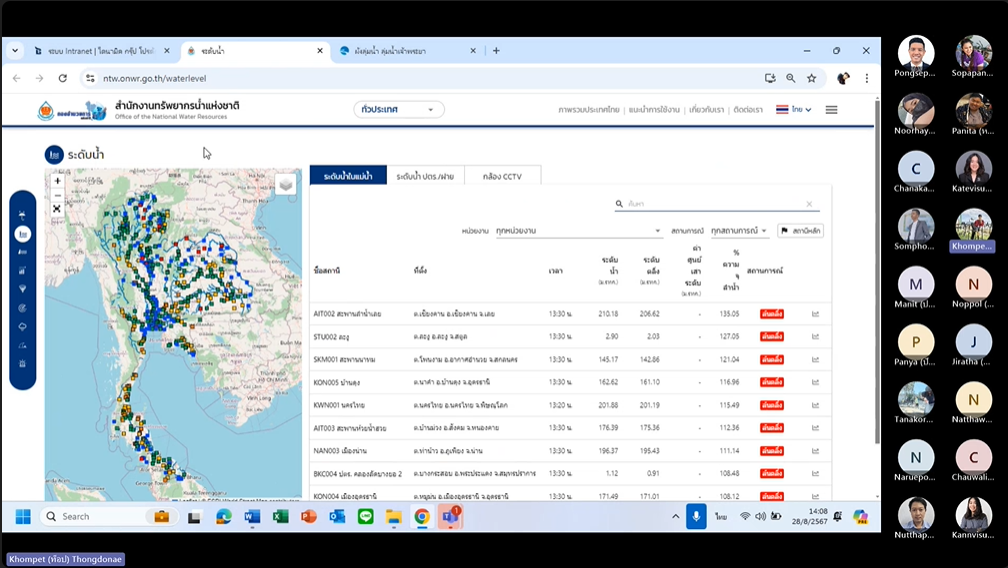The image size is (1008, 568).
Task: Clear the station search box
Action: click(x=809, y=204)
